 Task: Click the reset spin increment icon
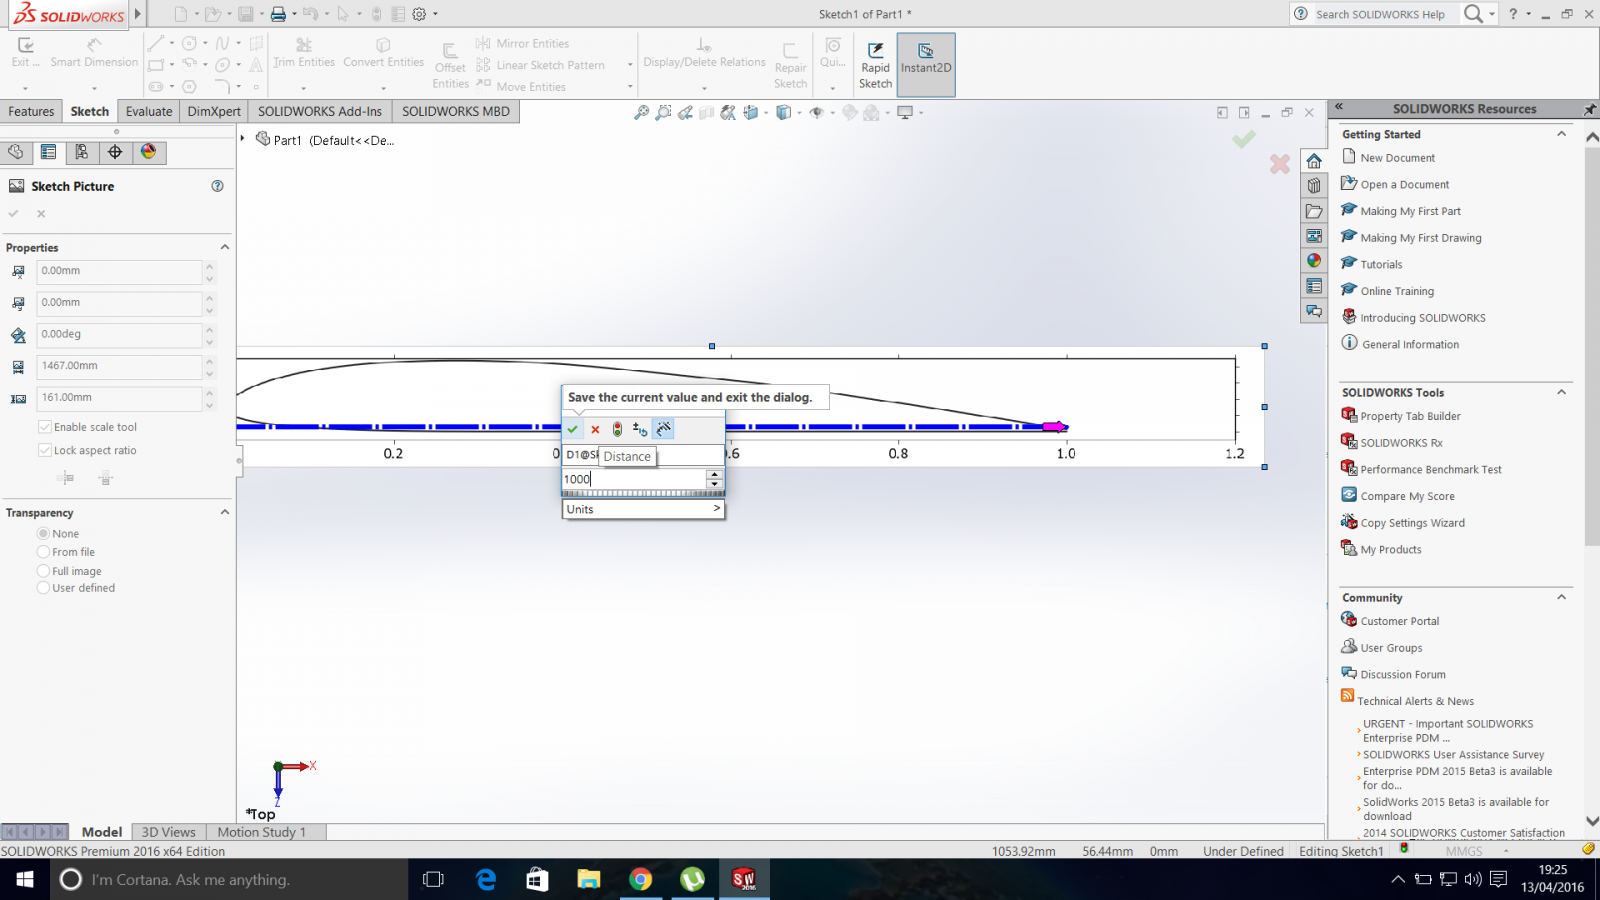coord(640,429)
